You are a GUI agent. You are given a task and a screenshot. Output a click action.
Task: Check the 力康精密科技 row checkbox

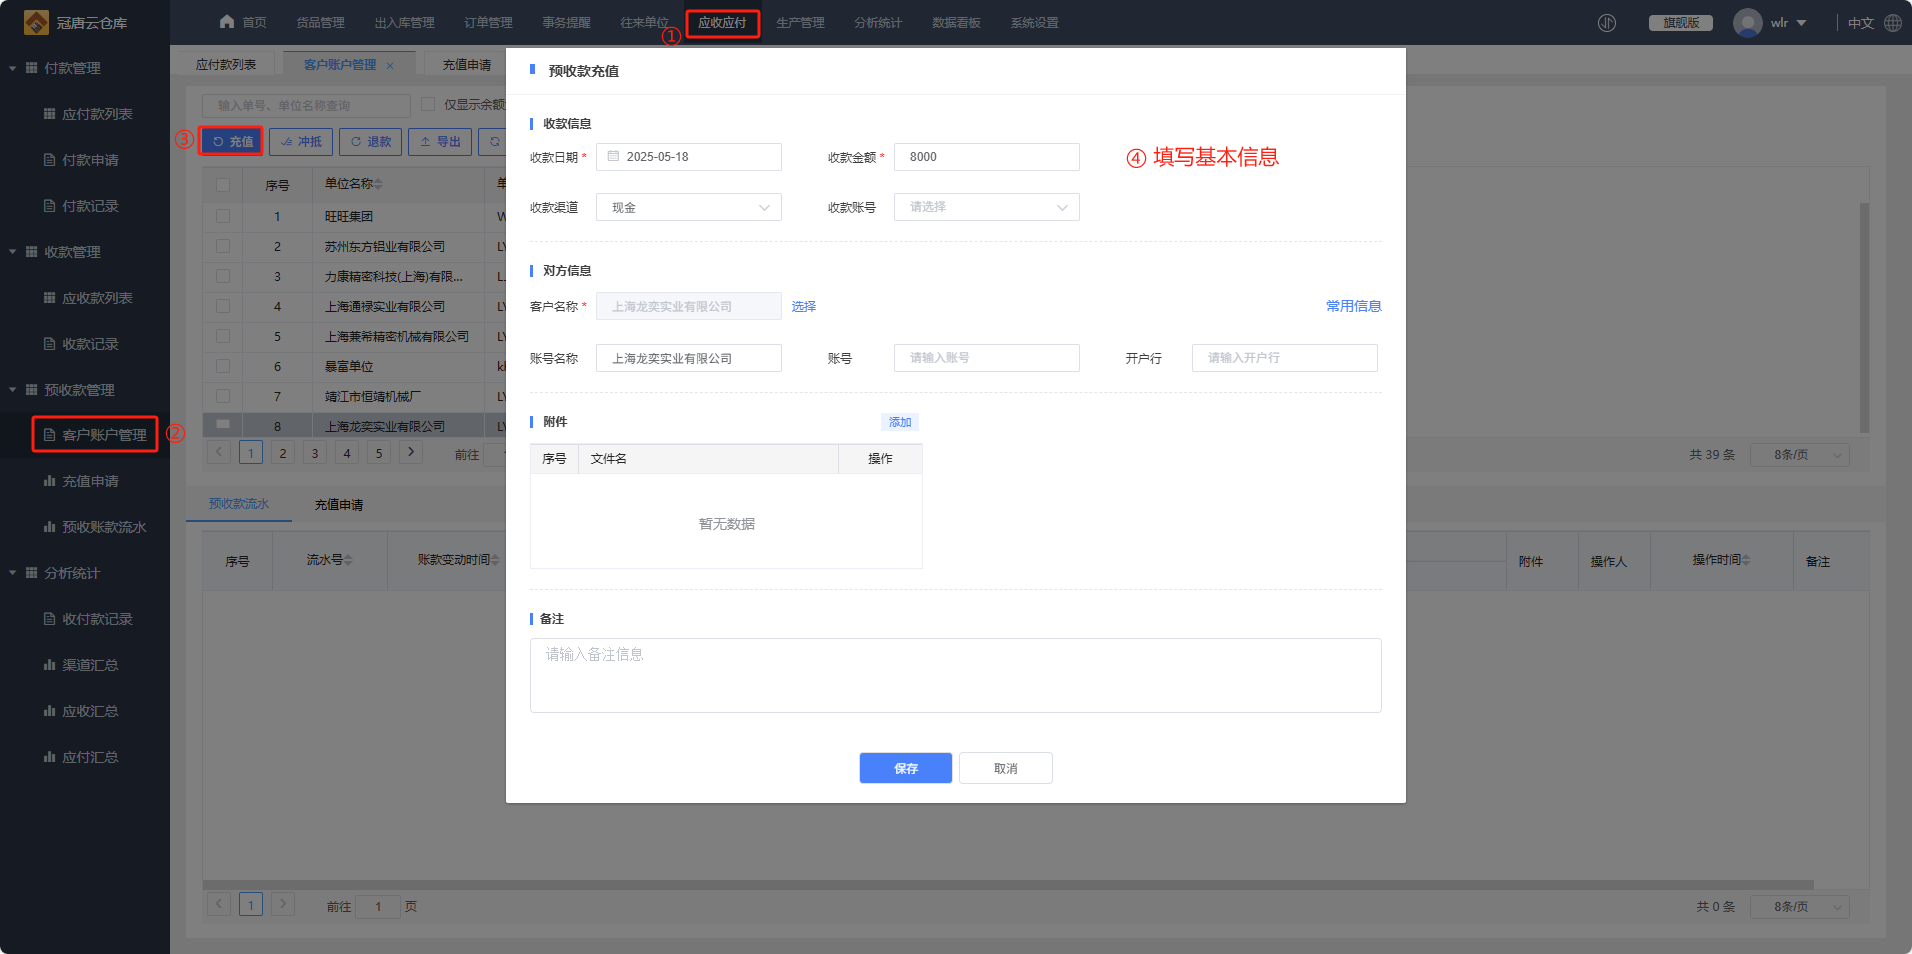[223, 276]
